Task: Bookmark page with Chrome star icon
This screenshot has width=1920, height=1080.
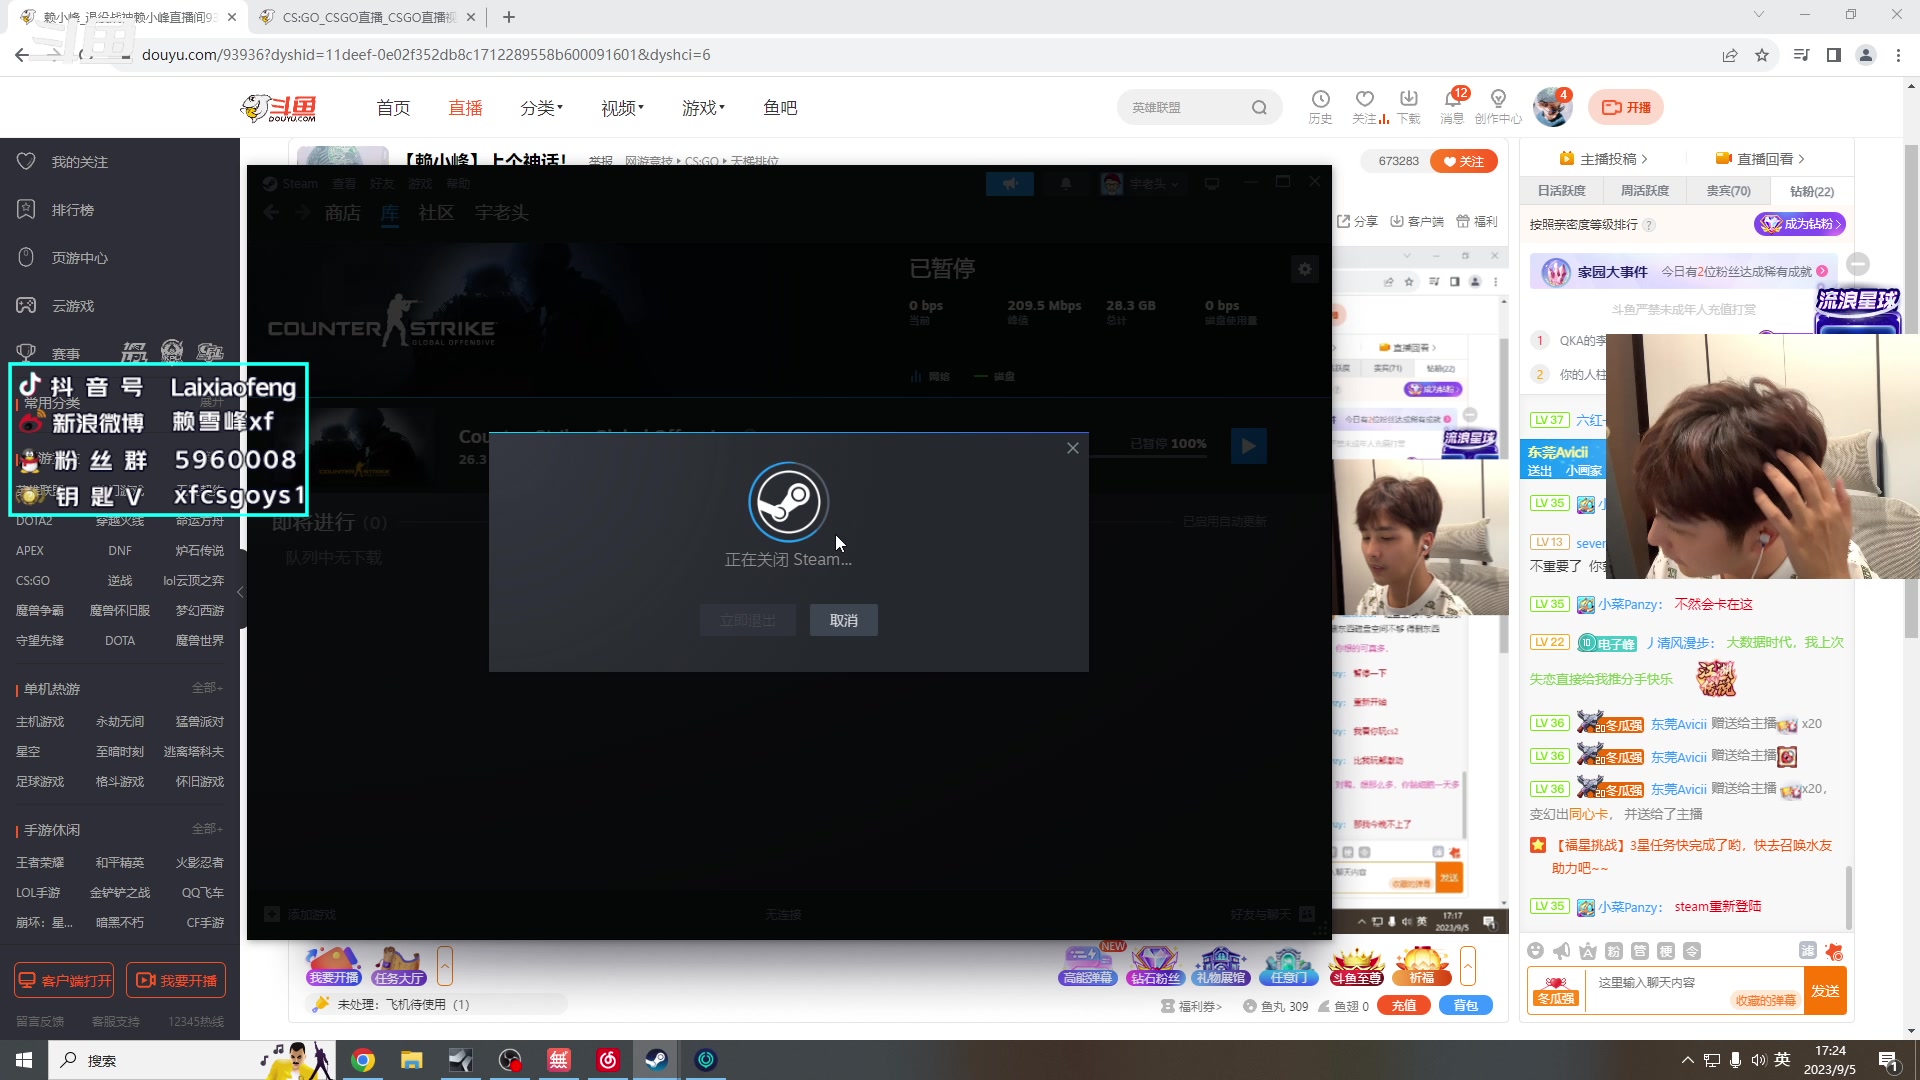Action: coord(1762,55)
